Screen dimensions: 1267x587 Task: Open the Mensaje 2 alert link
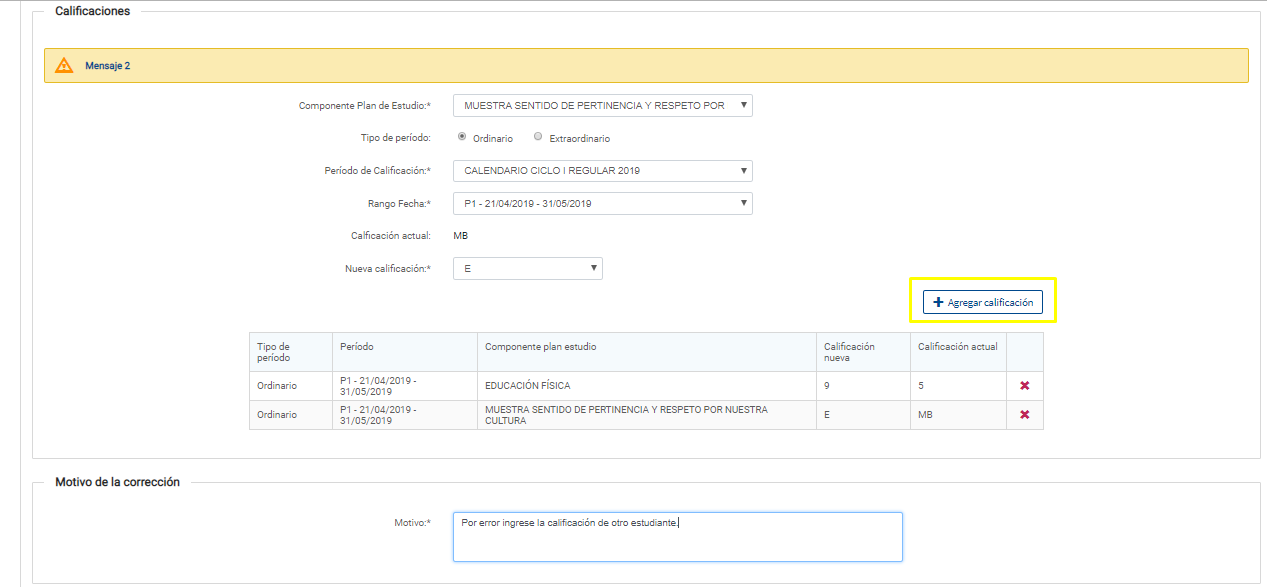tap(107, 66)
